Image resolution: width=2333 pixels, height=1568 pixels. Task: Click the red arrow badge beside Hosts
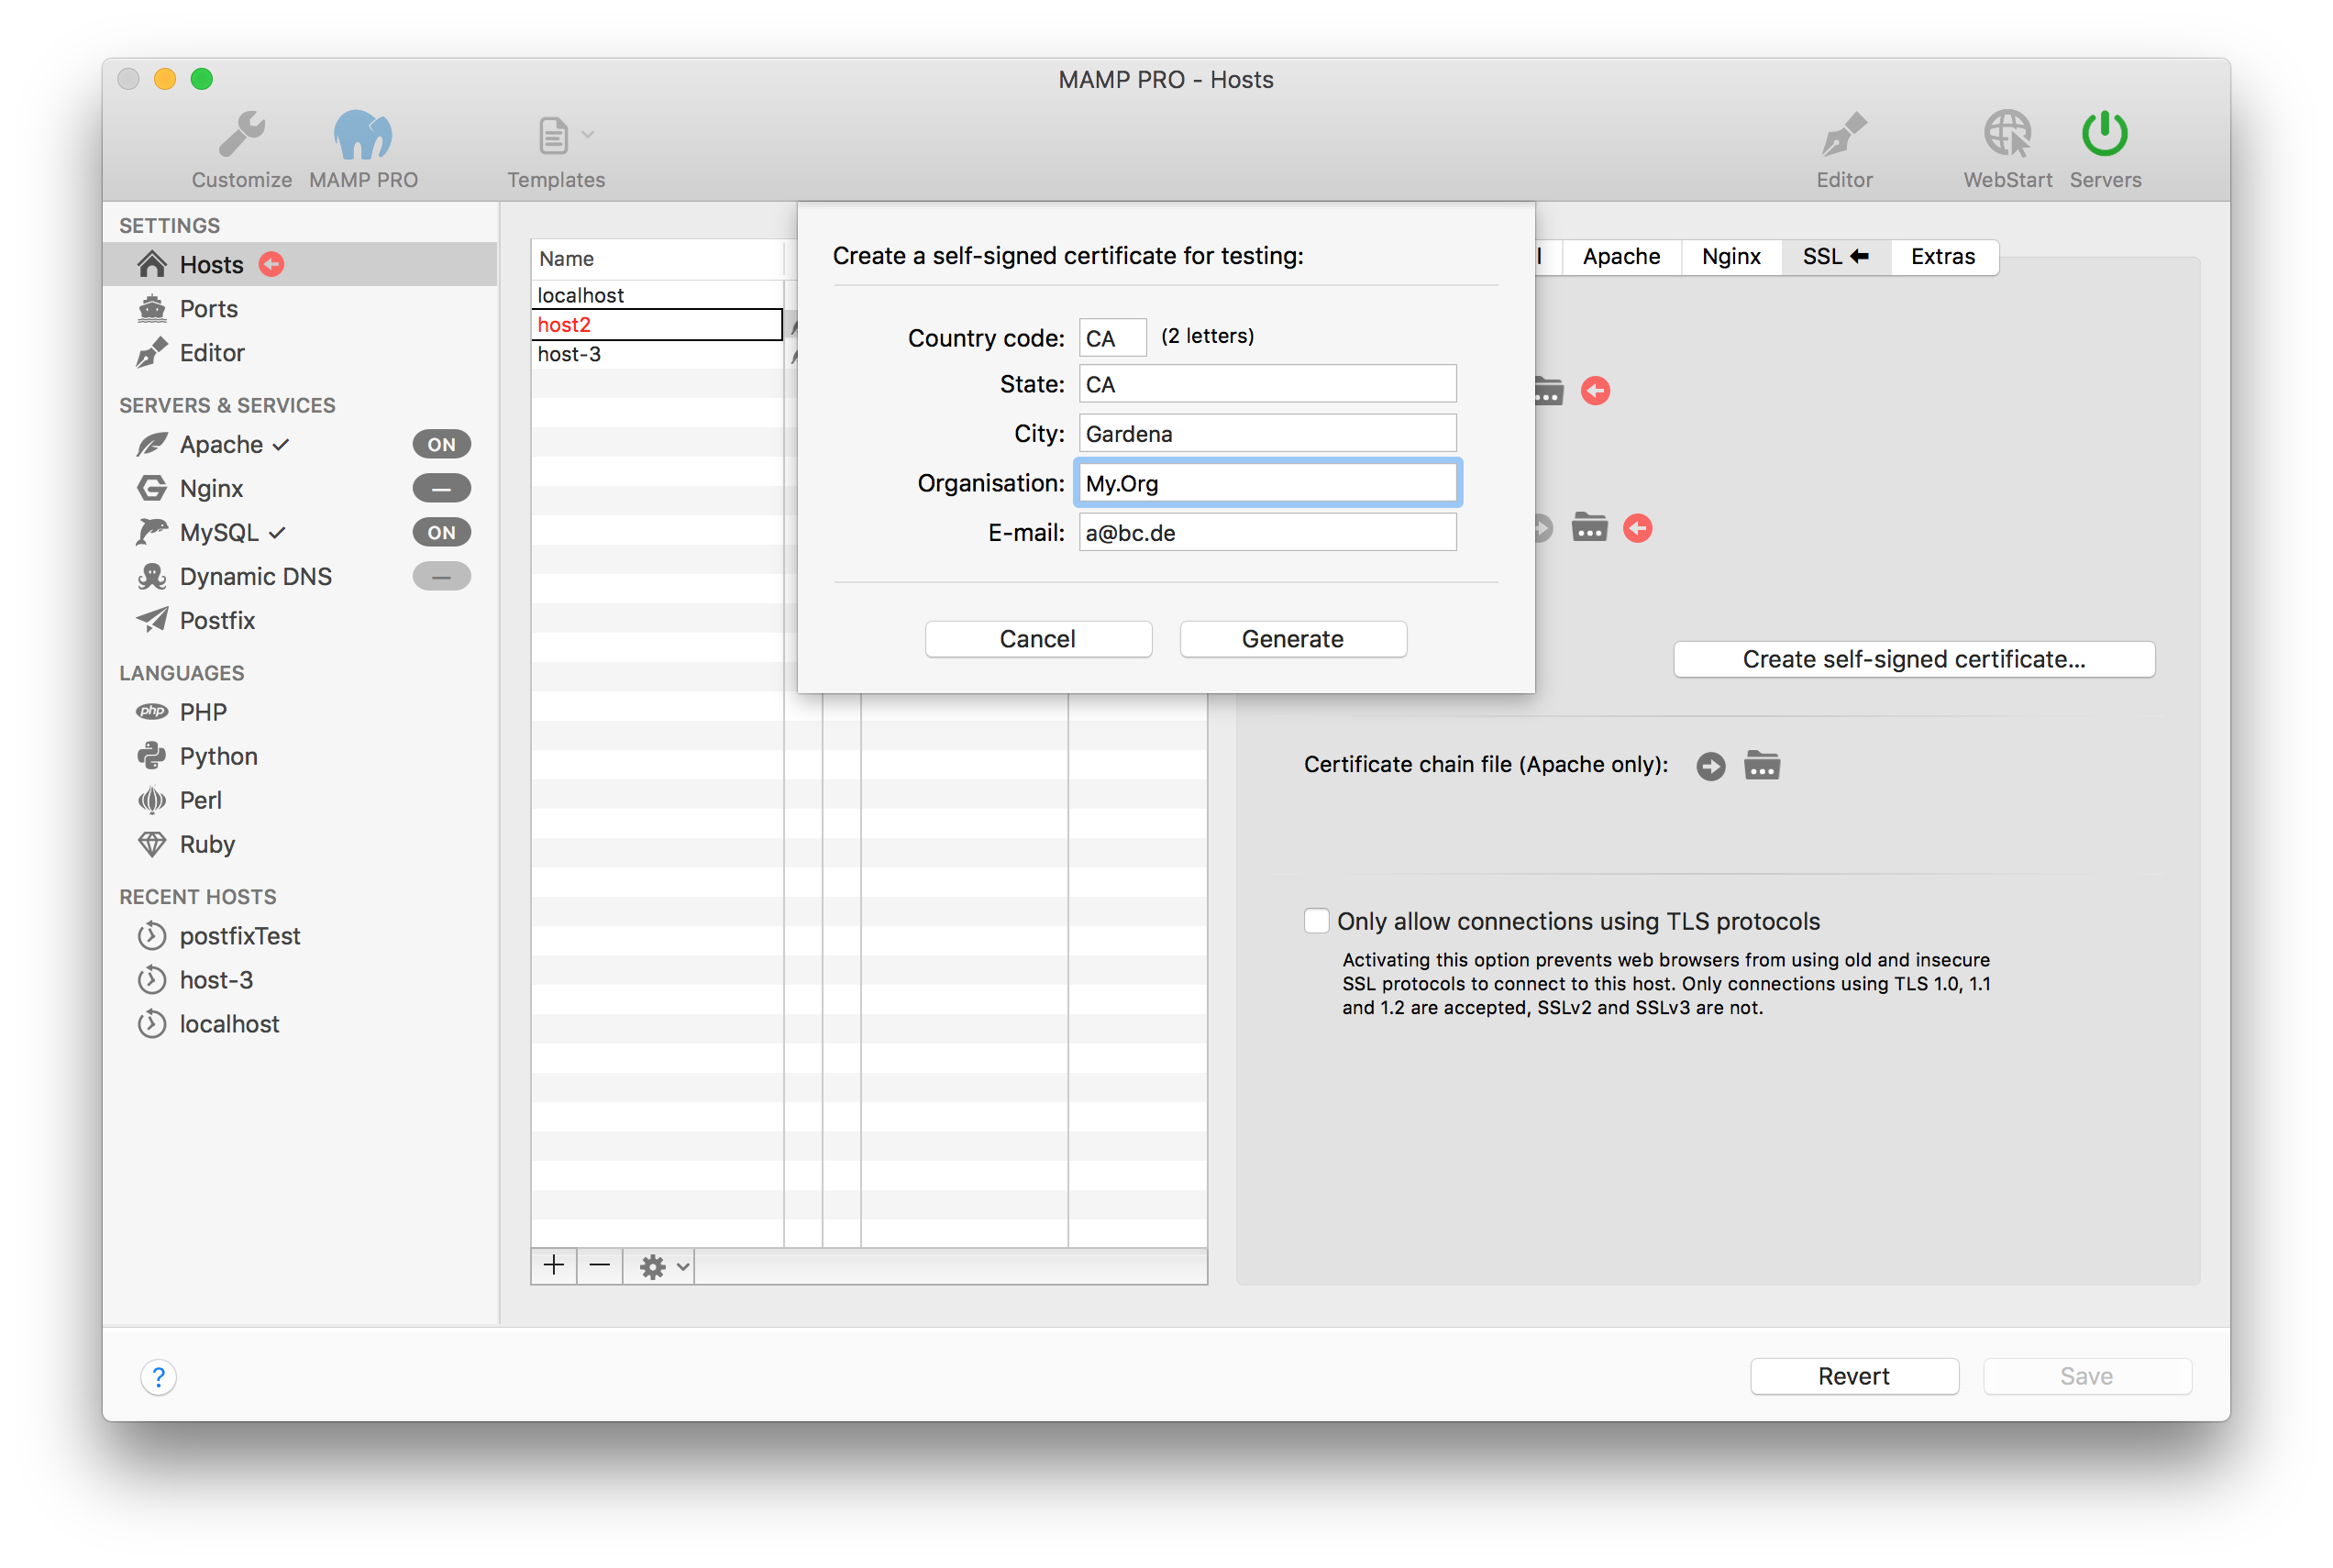(x=271, y=264)
